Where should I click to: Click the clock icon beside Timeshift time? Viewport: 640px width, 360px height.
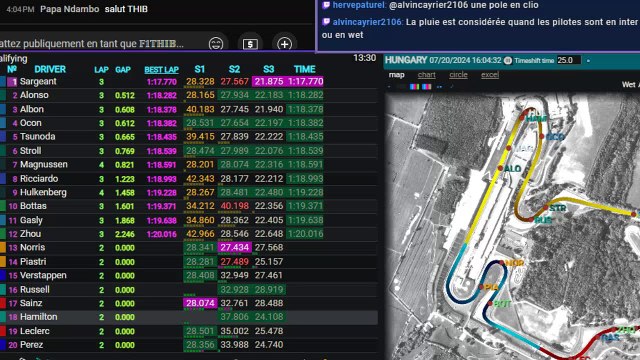[508, 60]
